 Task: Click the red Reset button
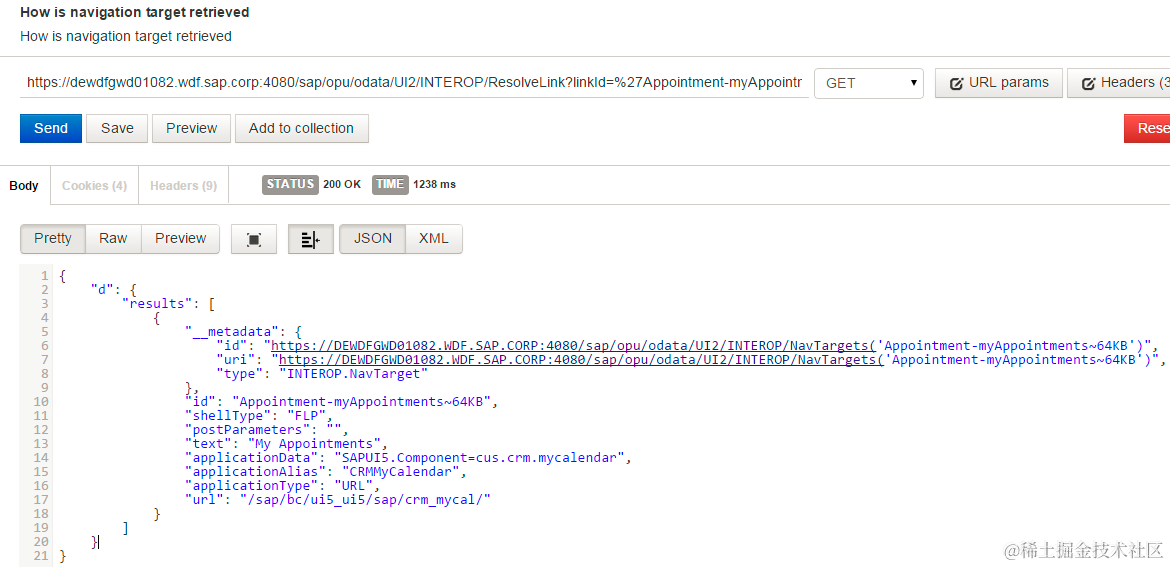click(x=1148, y=128)
